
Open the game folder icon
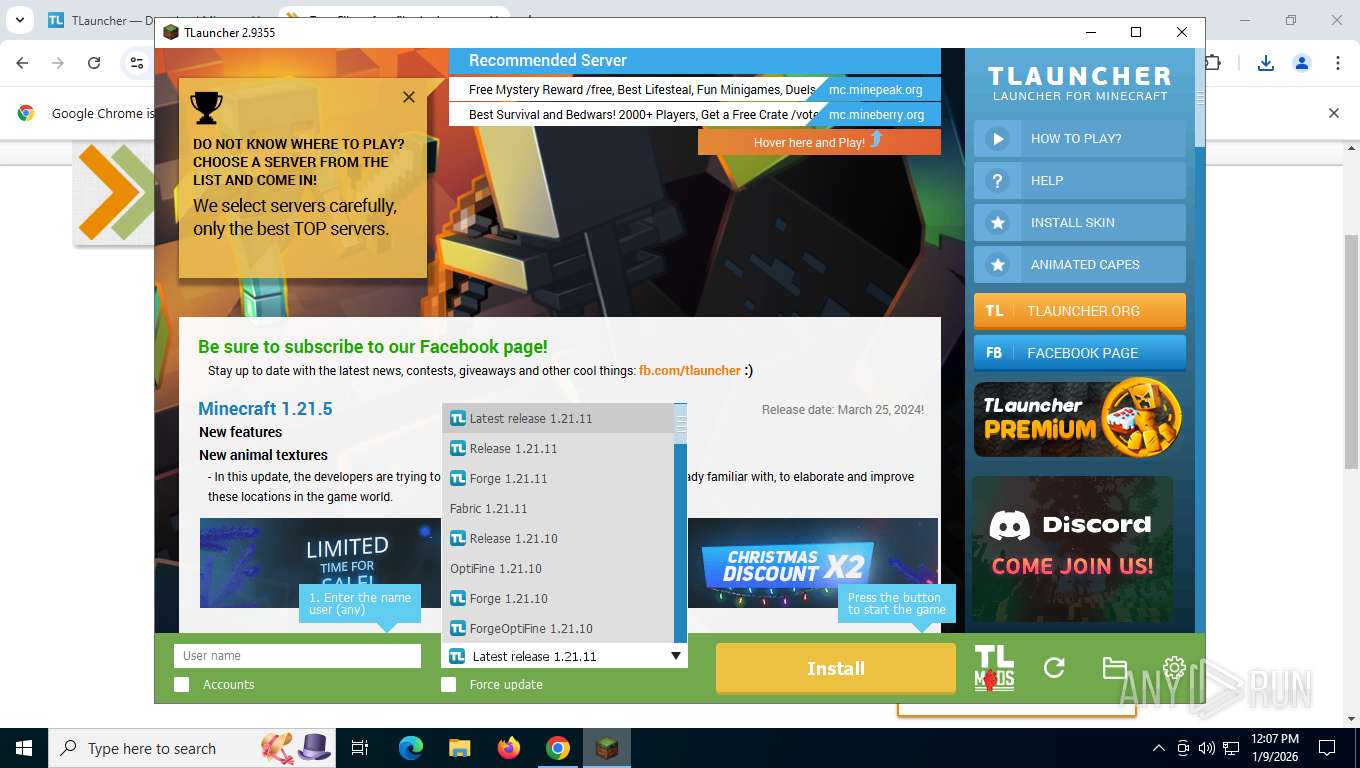(1115, 668)
